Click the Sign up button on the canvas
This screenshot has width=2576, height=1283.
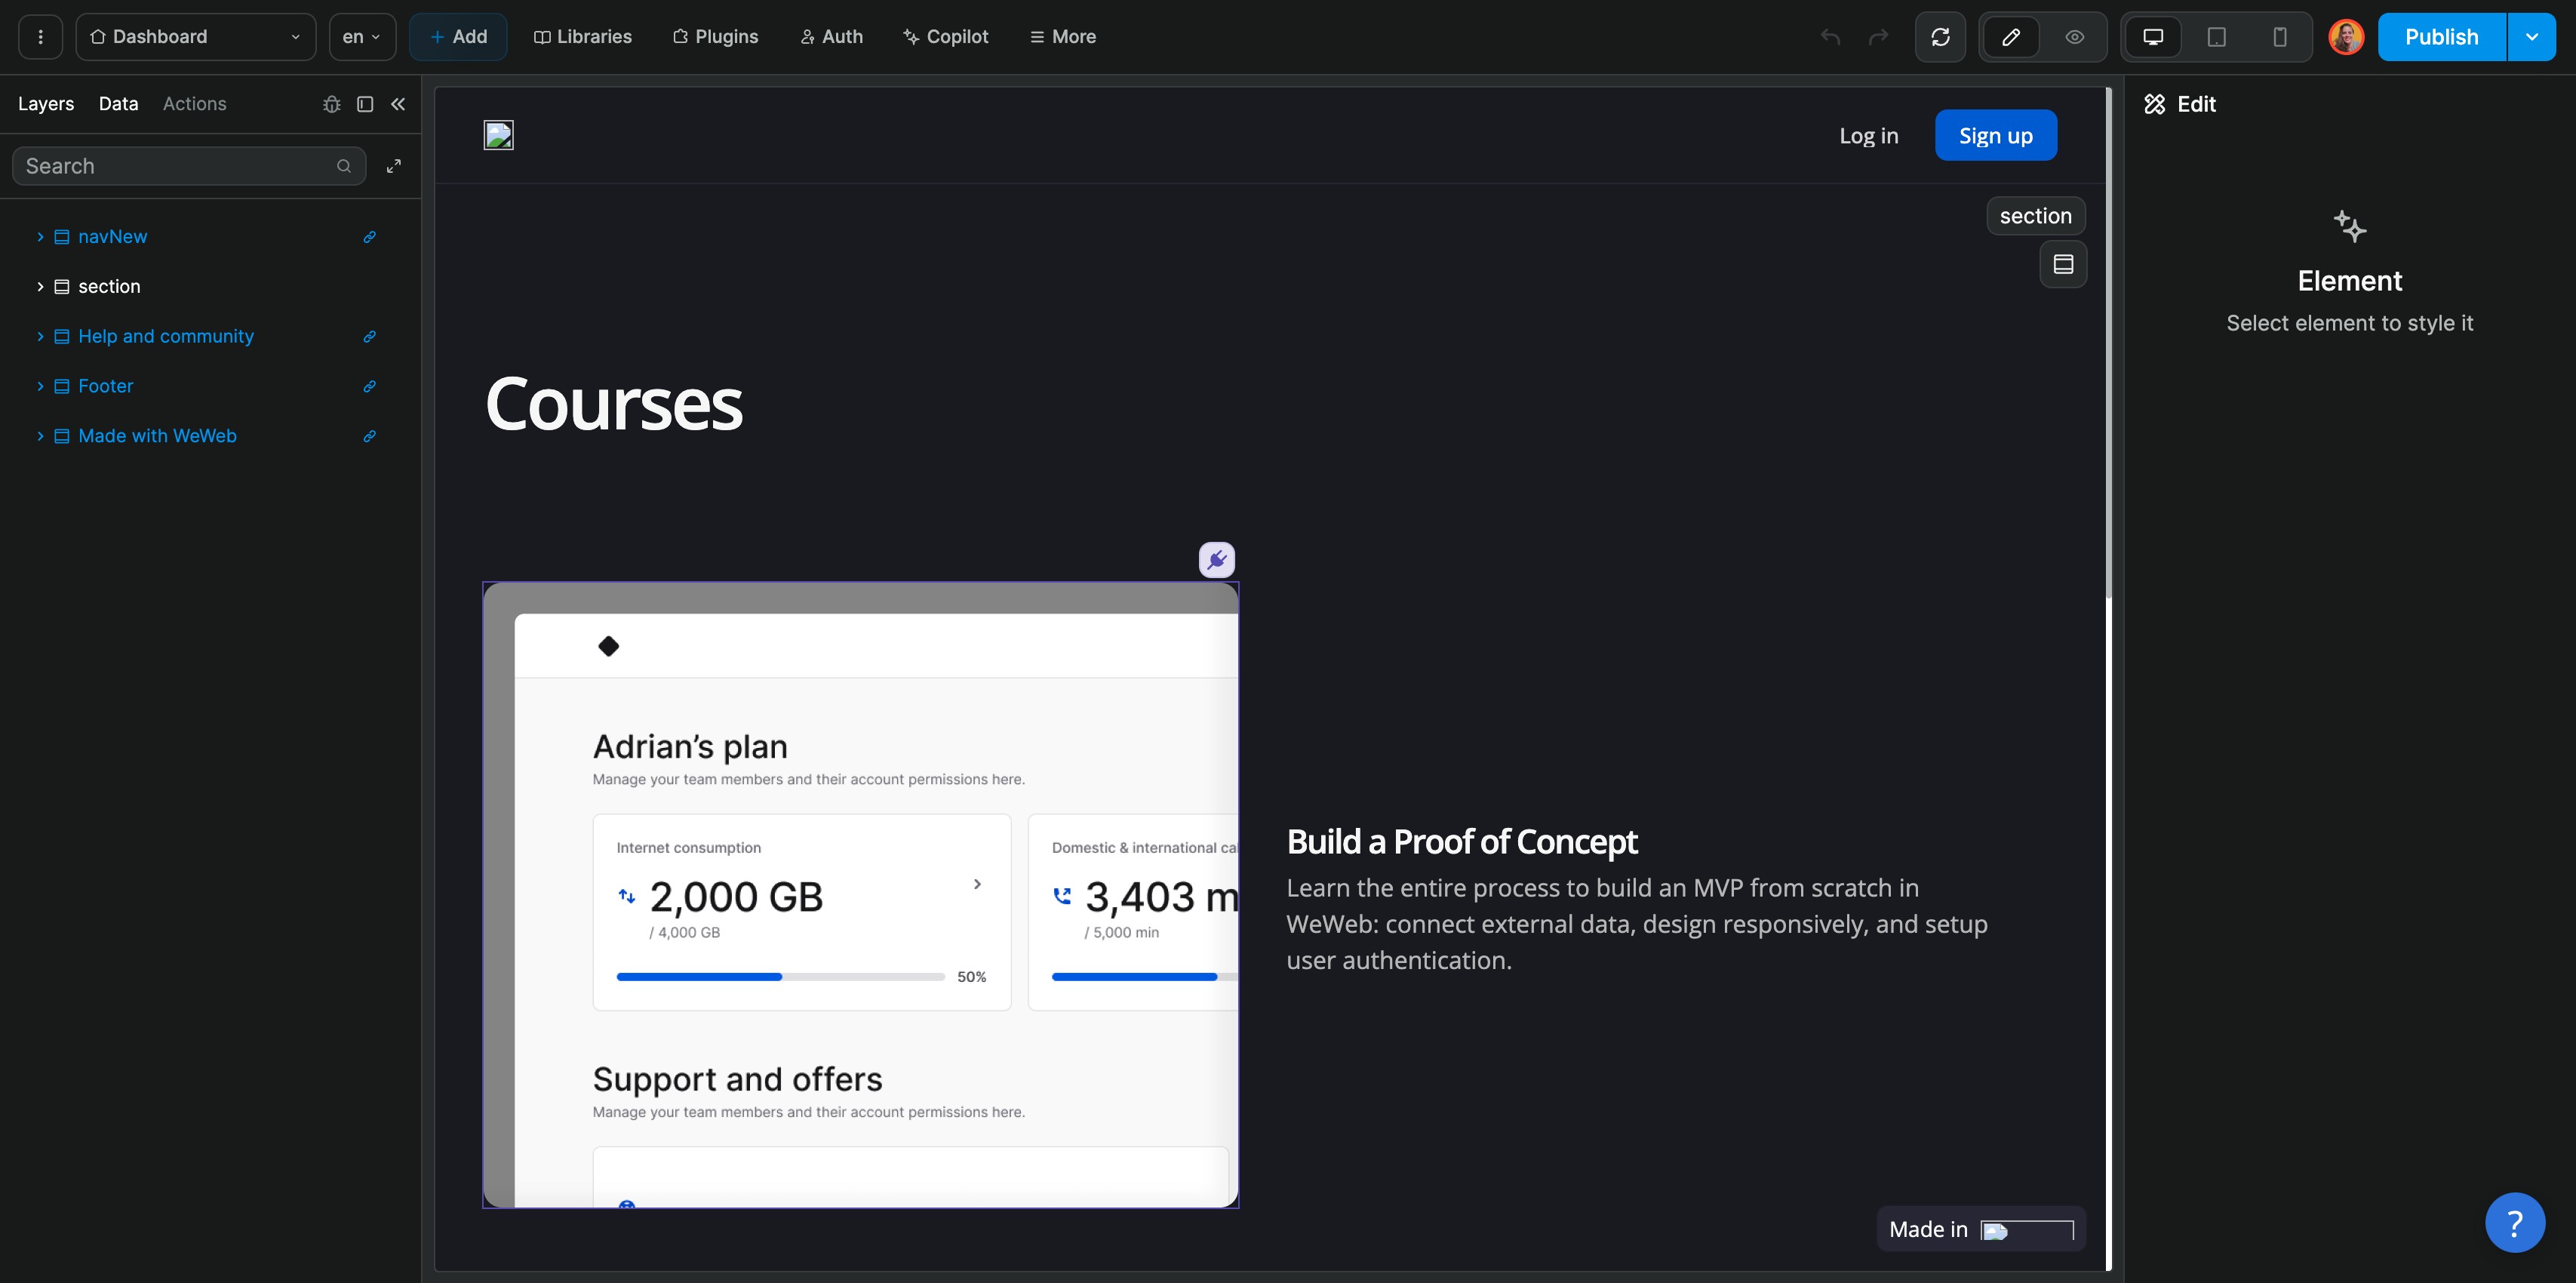pyautogui.click(x=1995, y=136)
